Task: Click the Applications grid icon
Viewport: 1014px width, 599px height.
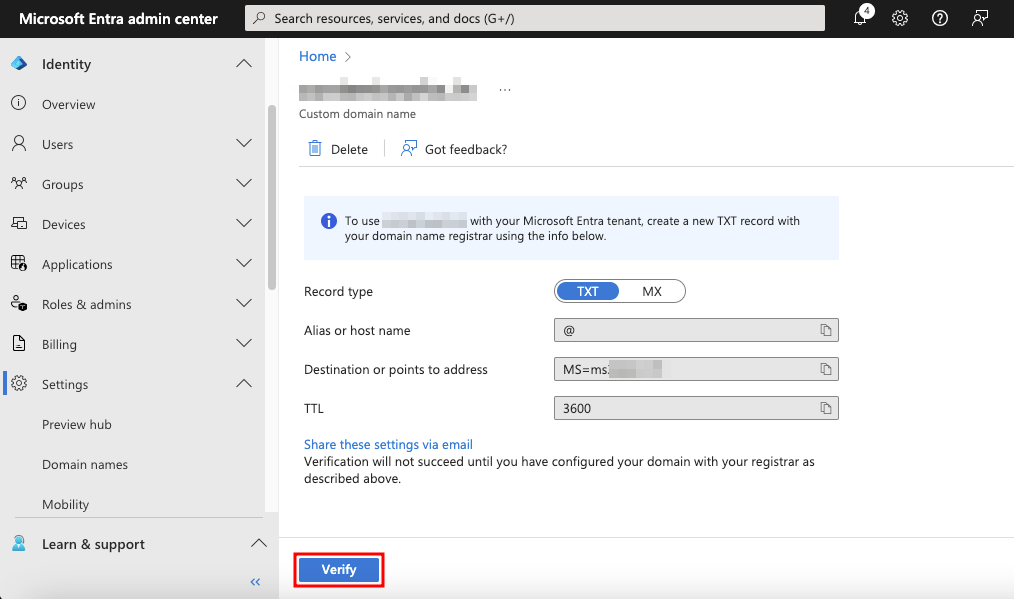Action: click(x=19, y=263)
